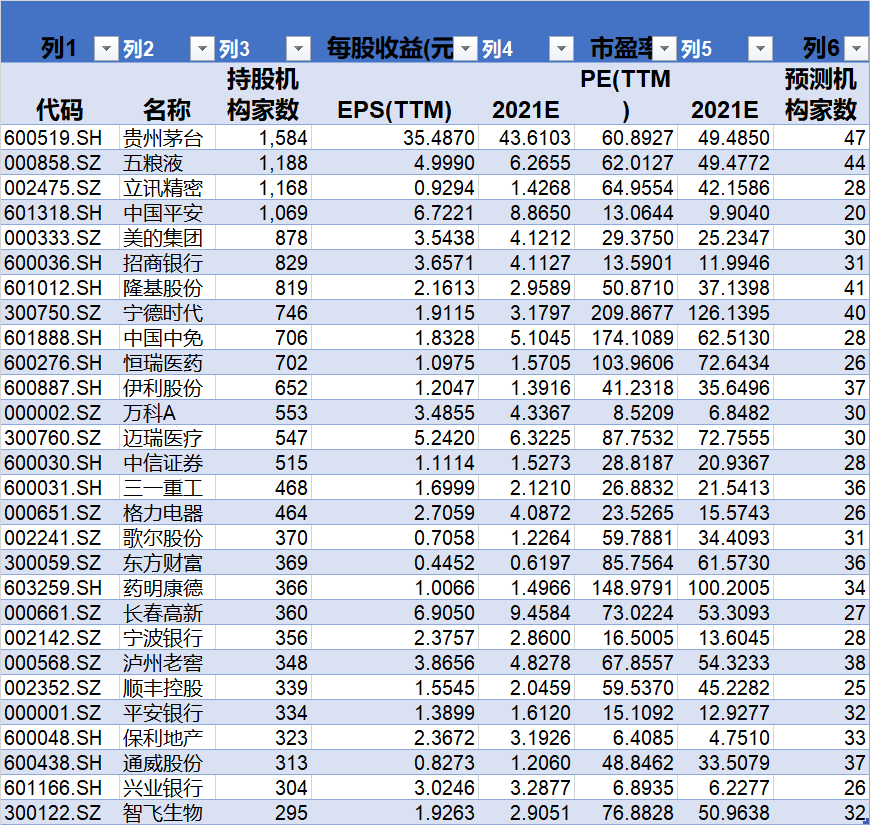
Task: Click the 伊利股份 name cell
Action: pos(167,388)
